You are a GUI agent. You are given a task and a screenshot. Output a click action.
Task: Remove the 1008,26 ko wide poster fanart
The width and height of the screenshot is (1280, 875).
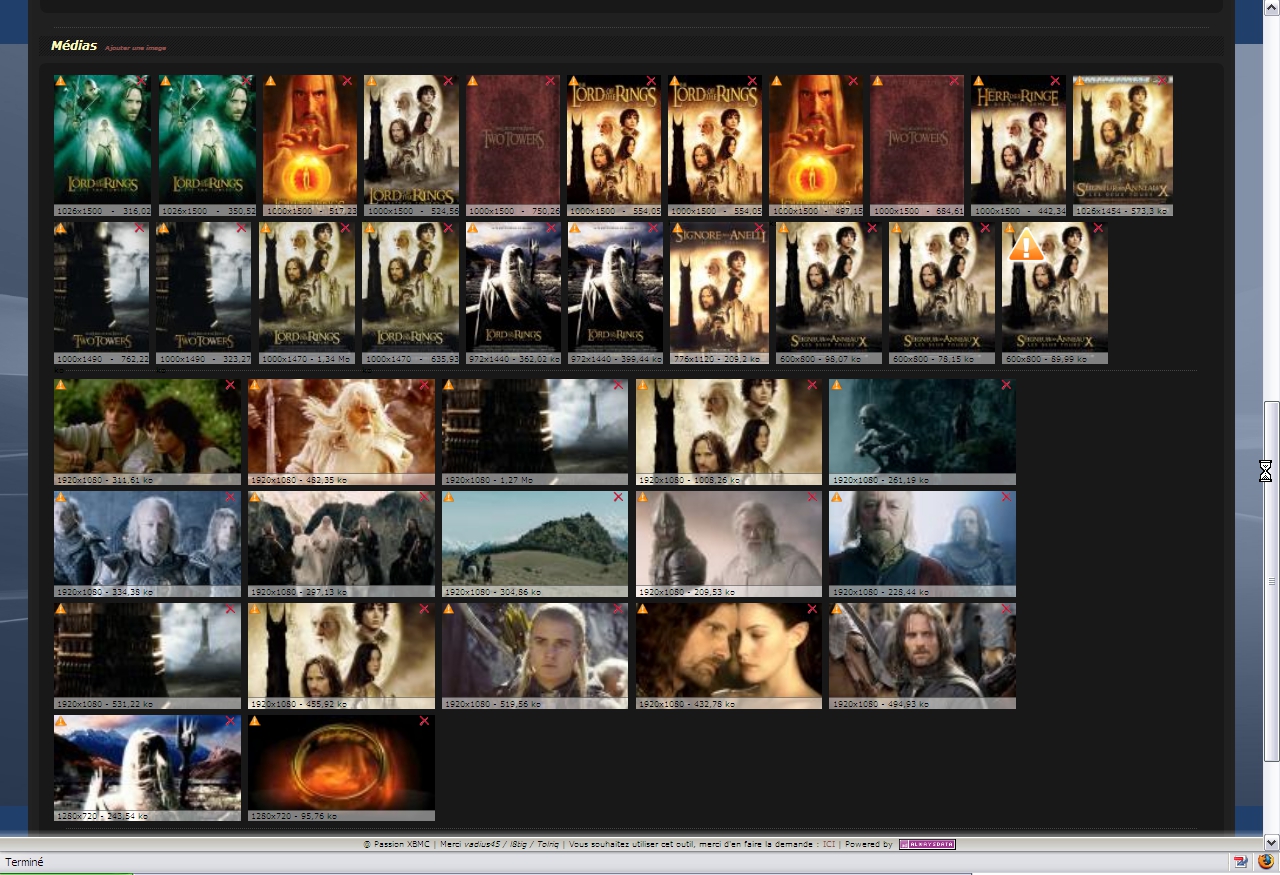(x=812, y=385)
